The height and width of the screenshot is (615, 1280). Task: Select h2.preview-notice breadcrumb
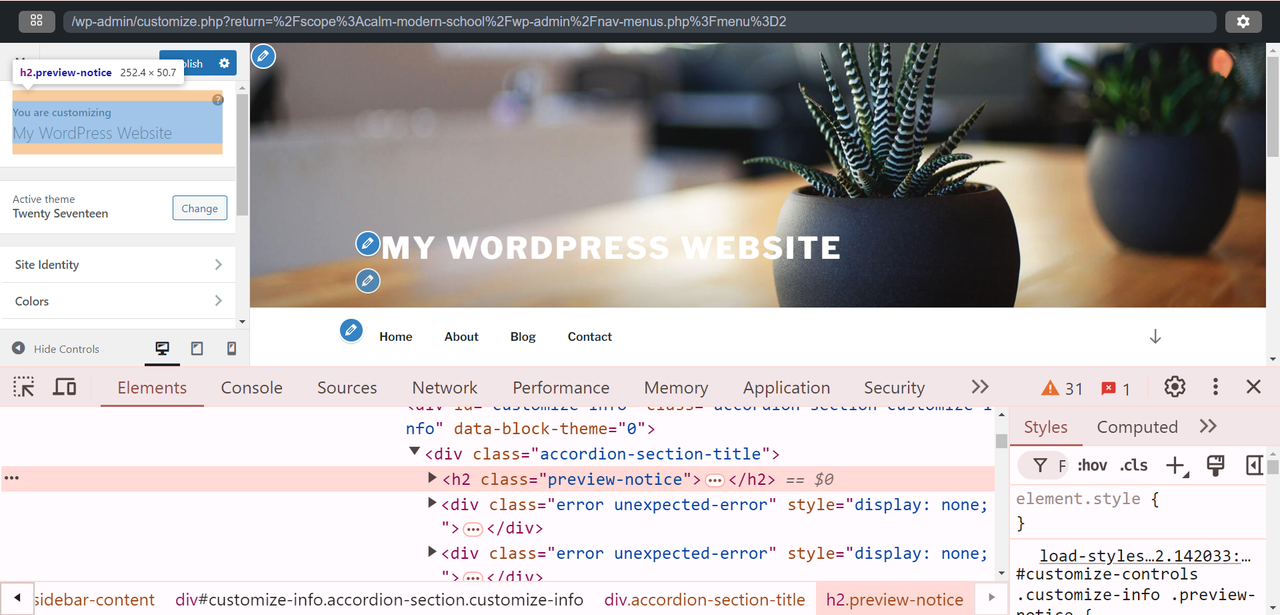click(x=895, y=600)
